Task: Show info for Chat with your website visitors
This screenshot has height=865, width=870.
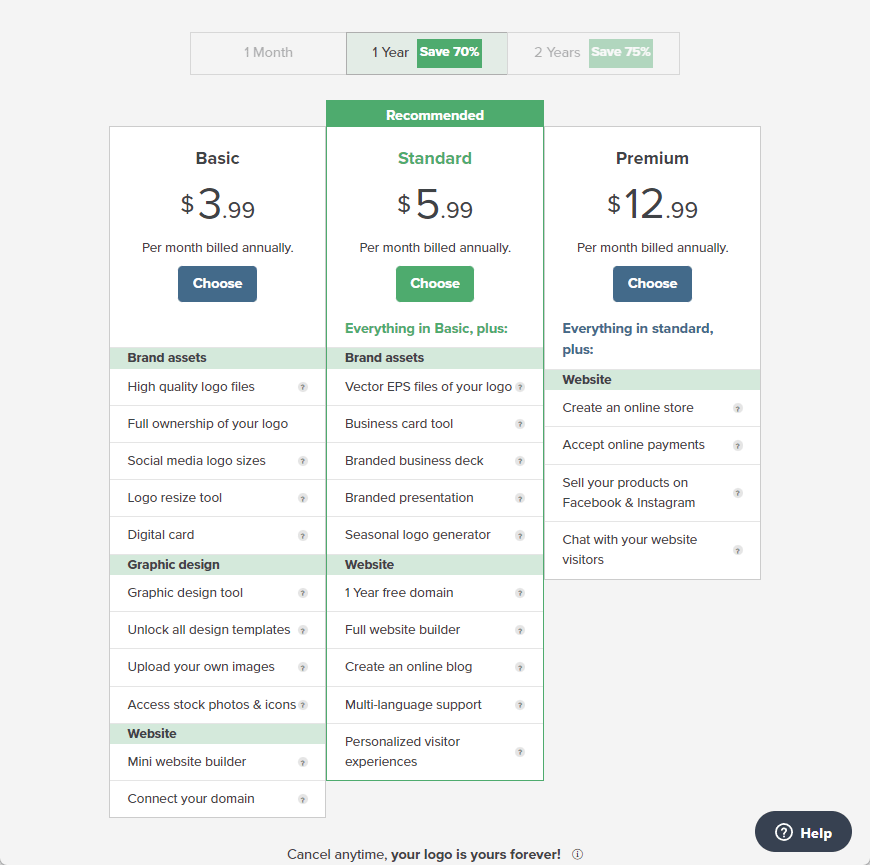Action: click(x=738, y=550)
